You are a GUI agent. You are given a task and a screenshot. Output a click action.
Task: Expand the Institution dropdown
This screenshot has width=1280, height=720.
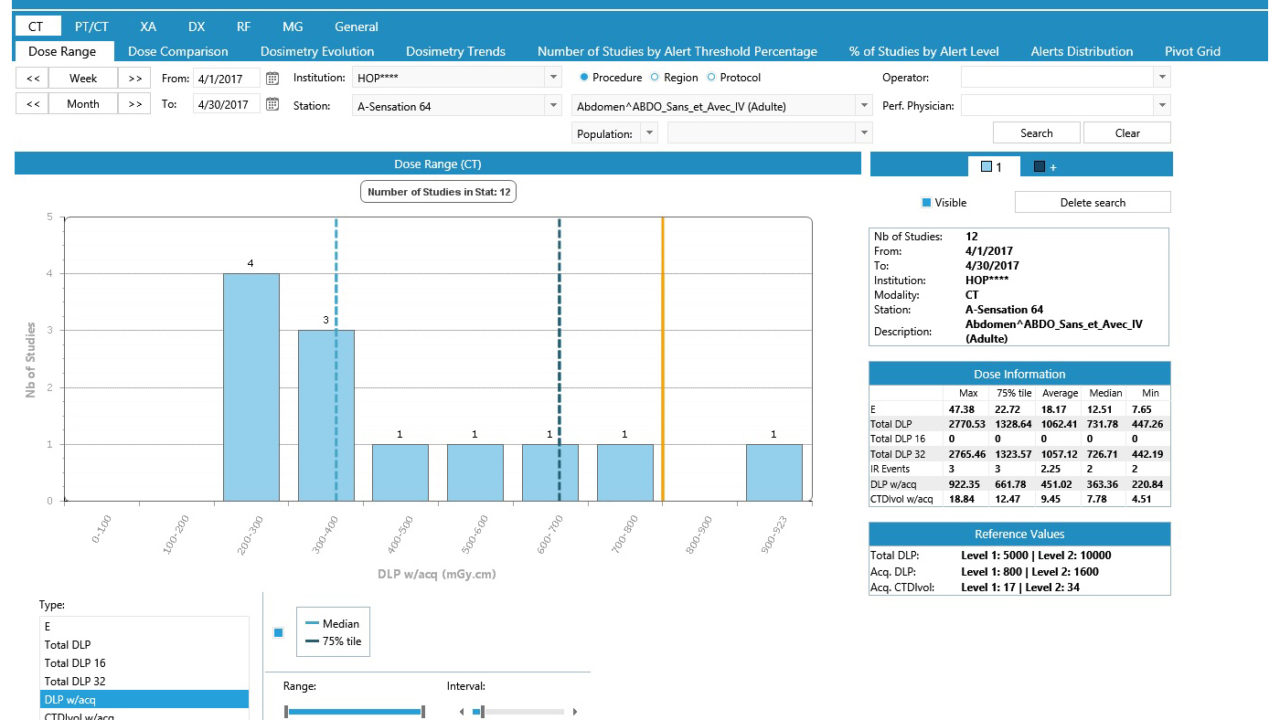coord(554,78)
